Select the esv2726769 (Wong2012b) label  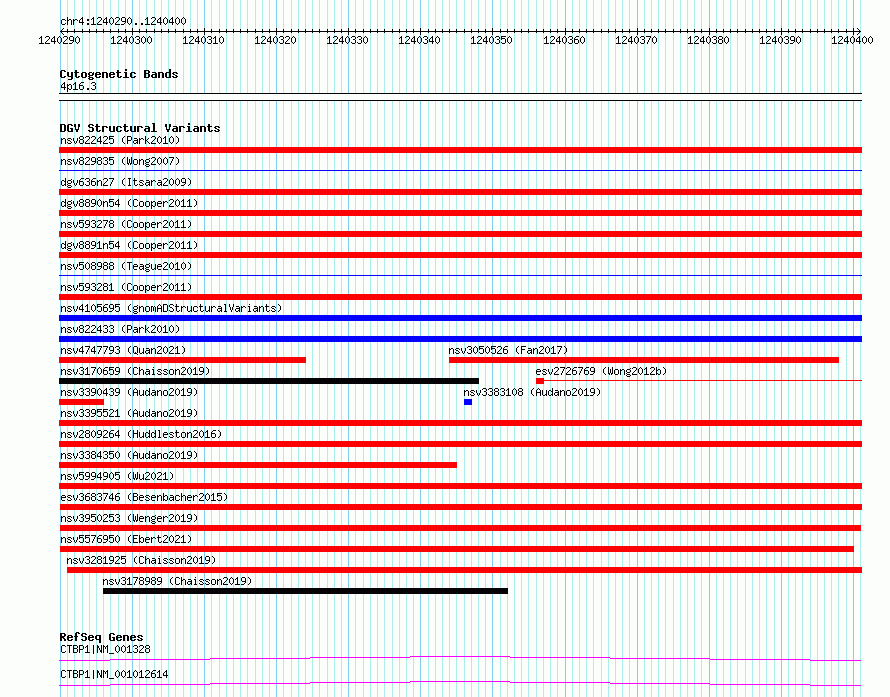point(601,371)
